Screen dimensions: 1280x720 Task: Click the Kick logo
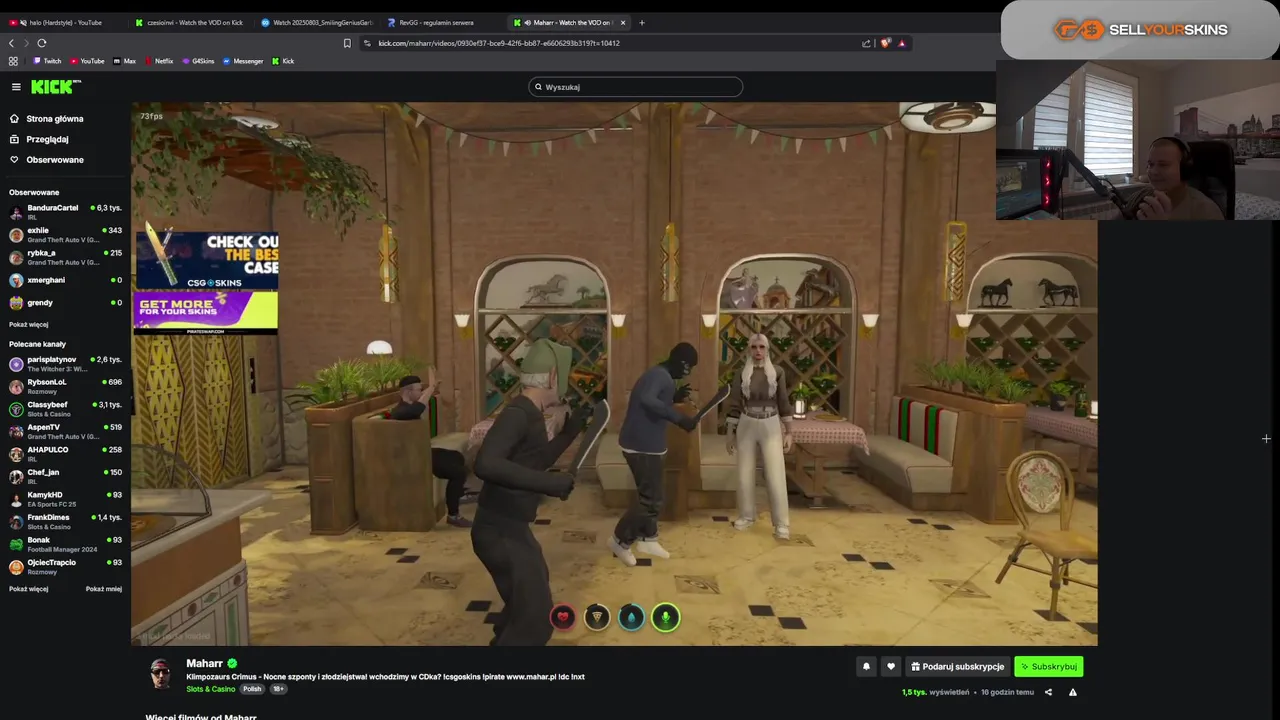coord(54,87)
